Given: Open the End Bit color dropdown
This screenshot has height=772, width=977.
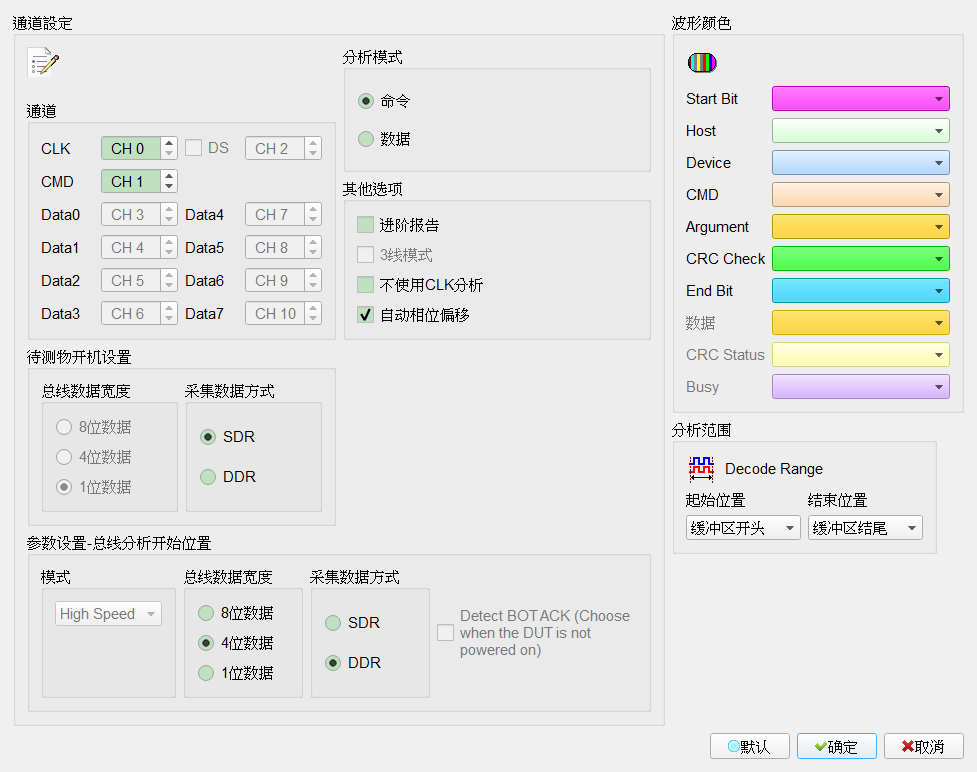Looking at the screenshot, I should 860,290.
